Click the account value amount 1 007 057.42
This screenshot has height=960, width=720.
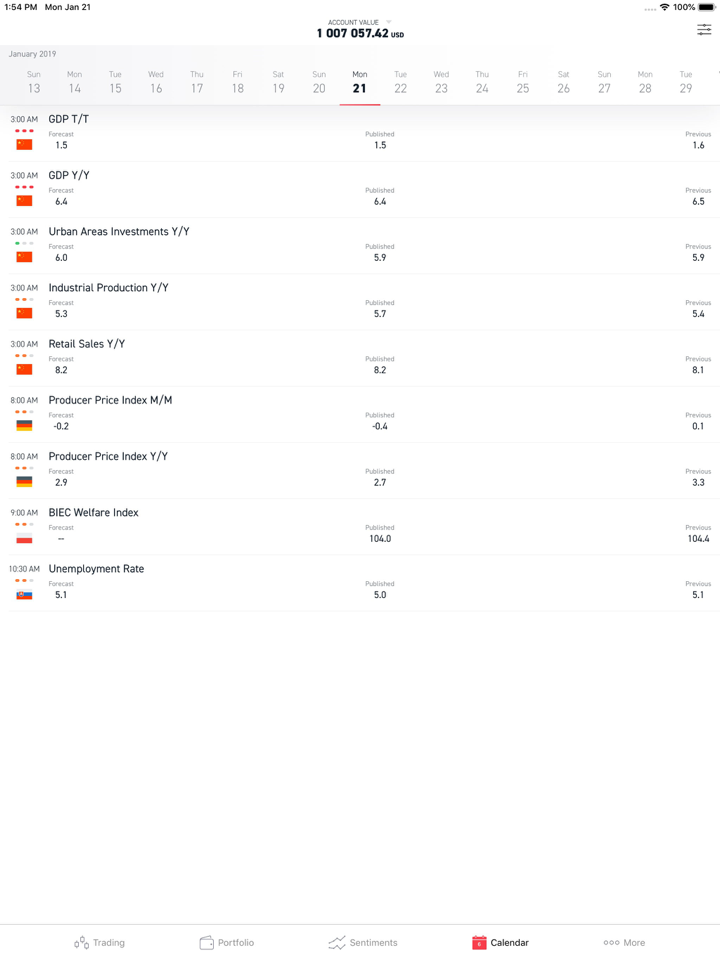pos(353,34)
